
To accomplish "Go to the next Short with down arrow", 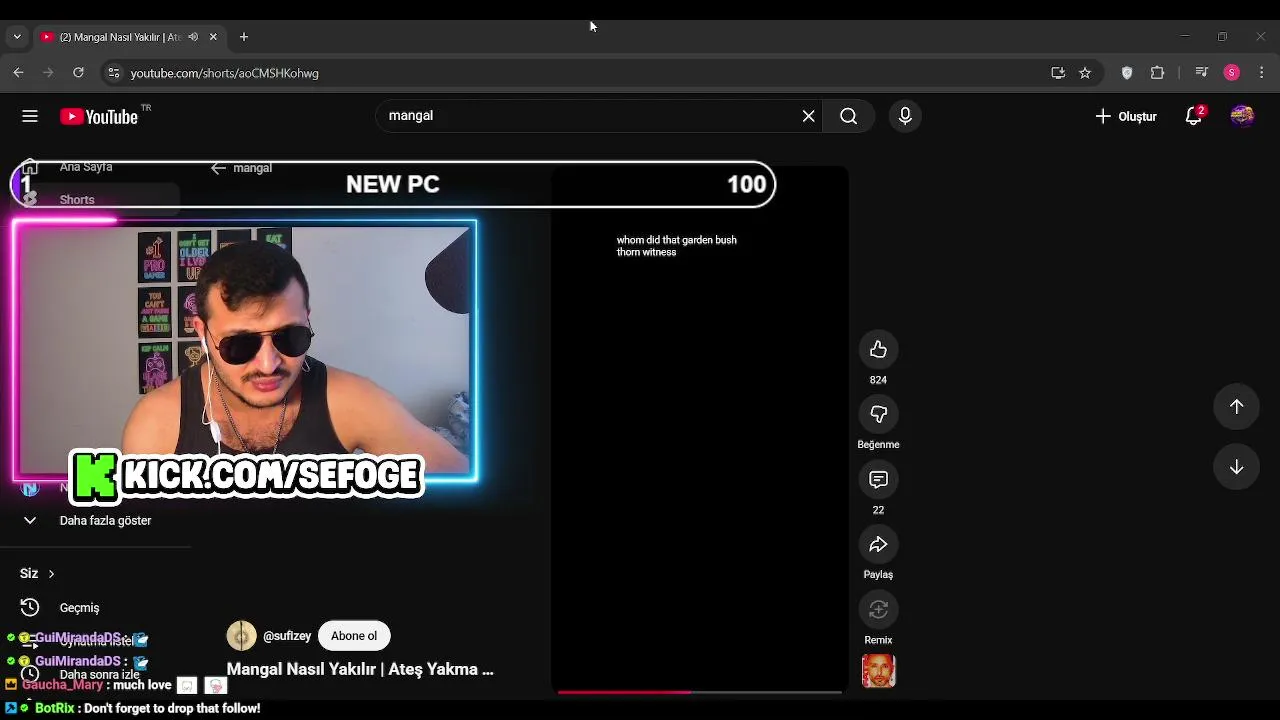I will tap(1236, 467).
